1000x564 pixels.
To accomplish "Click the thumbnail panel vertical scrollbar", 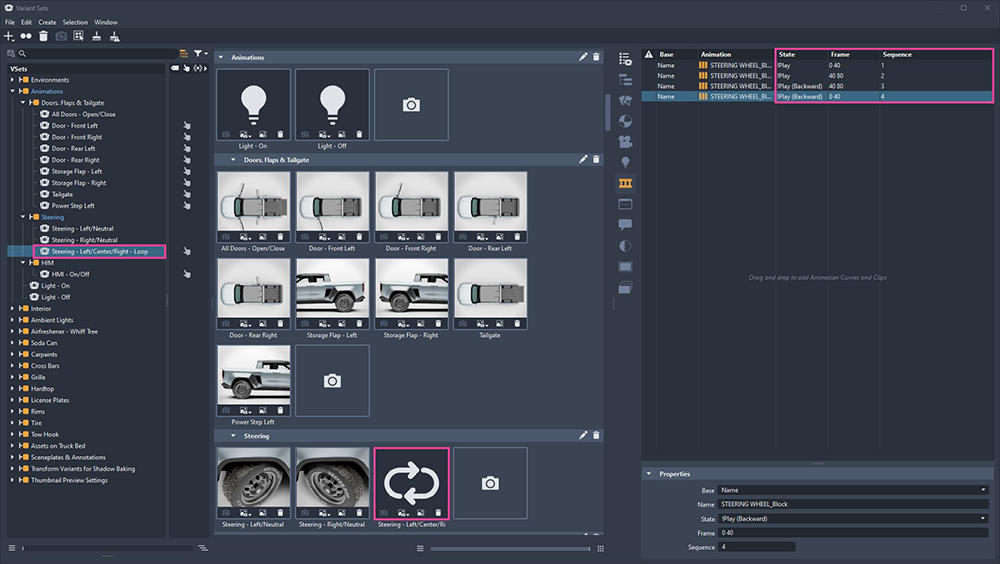I will coord(608,112).
